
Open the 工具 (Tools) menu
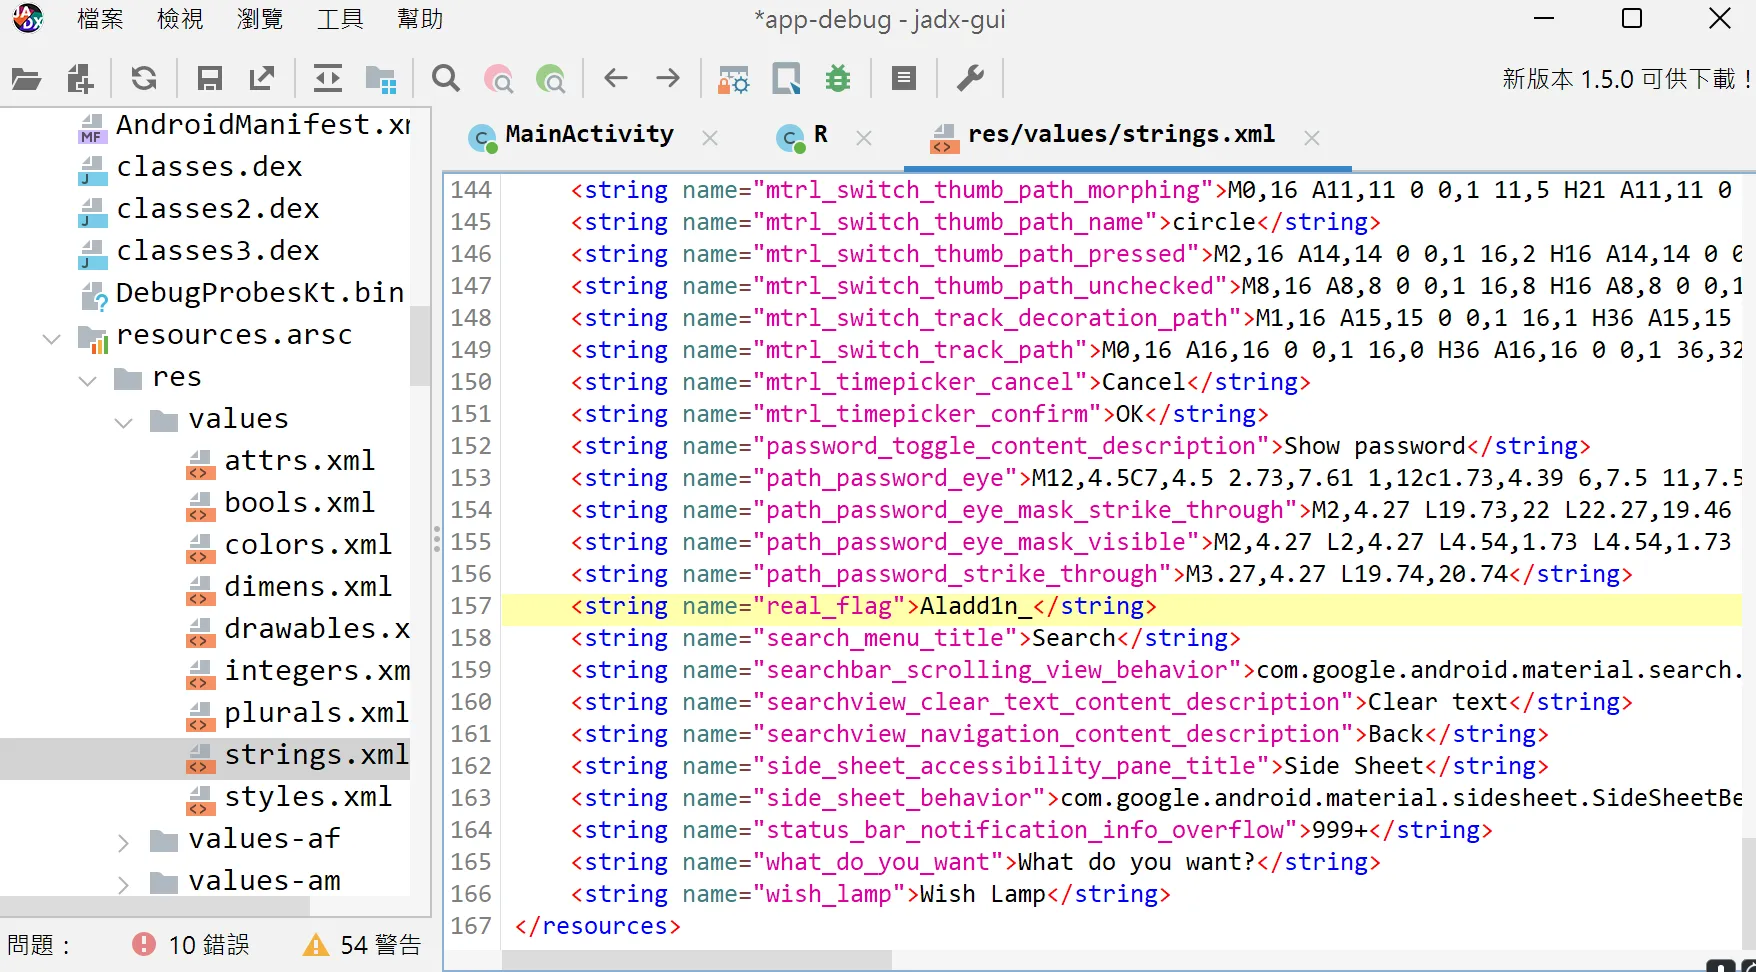[x=340, y=19]
